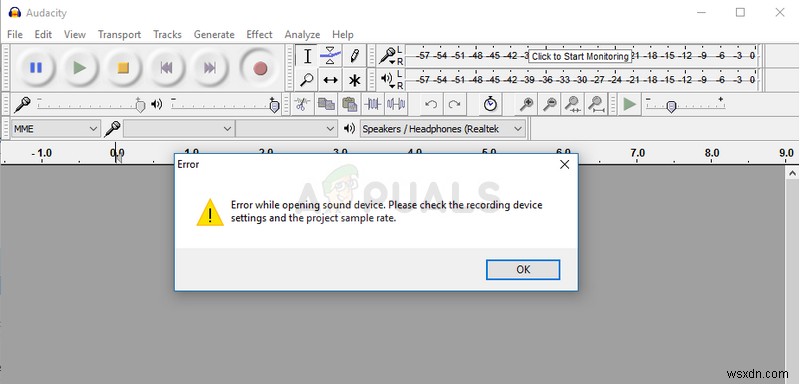
Task: Click the 7.0 mark on timeline ruler
Action: 638,152
